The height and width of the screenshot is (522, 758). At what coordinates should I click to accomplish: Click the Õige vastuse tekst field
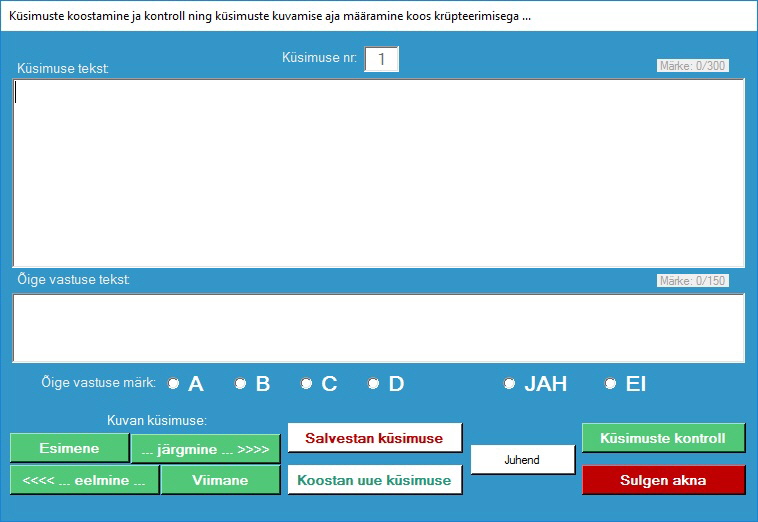click(378, 327)
